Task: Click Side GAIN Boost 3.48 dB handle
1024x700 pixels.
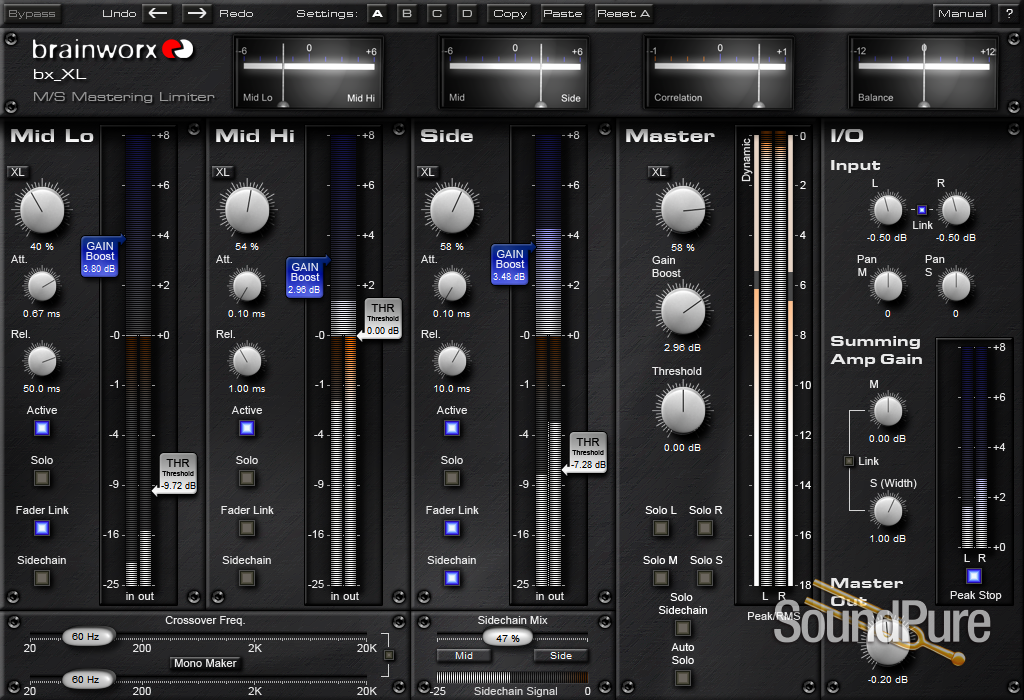Action: [x=510, y=264]
